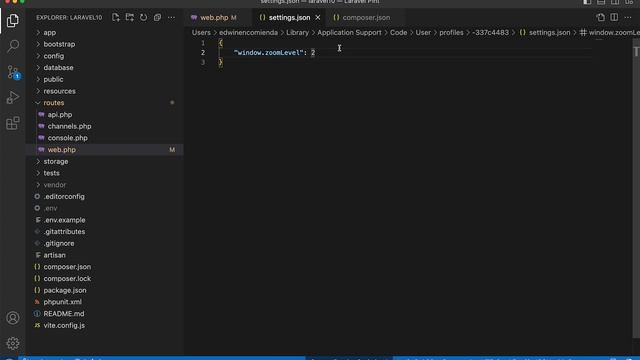Click the -337c4483 breadcrumb segment
This screenshot has height=360, width=640.
tap(490, 33)
